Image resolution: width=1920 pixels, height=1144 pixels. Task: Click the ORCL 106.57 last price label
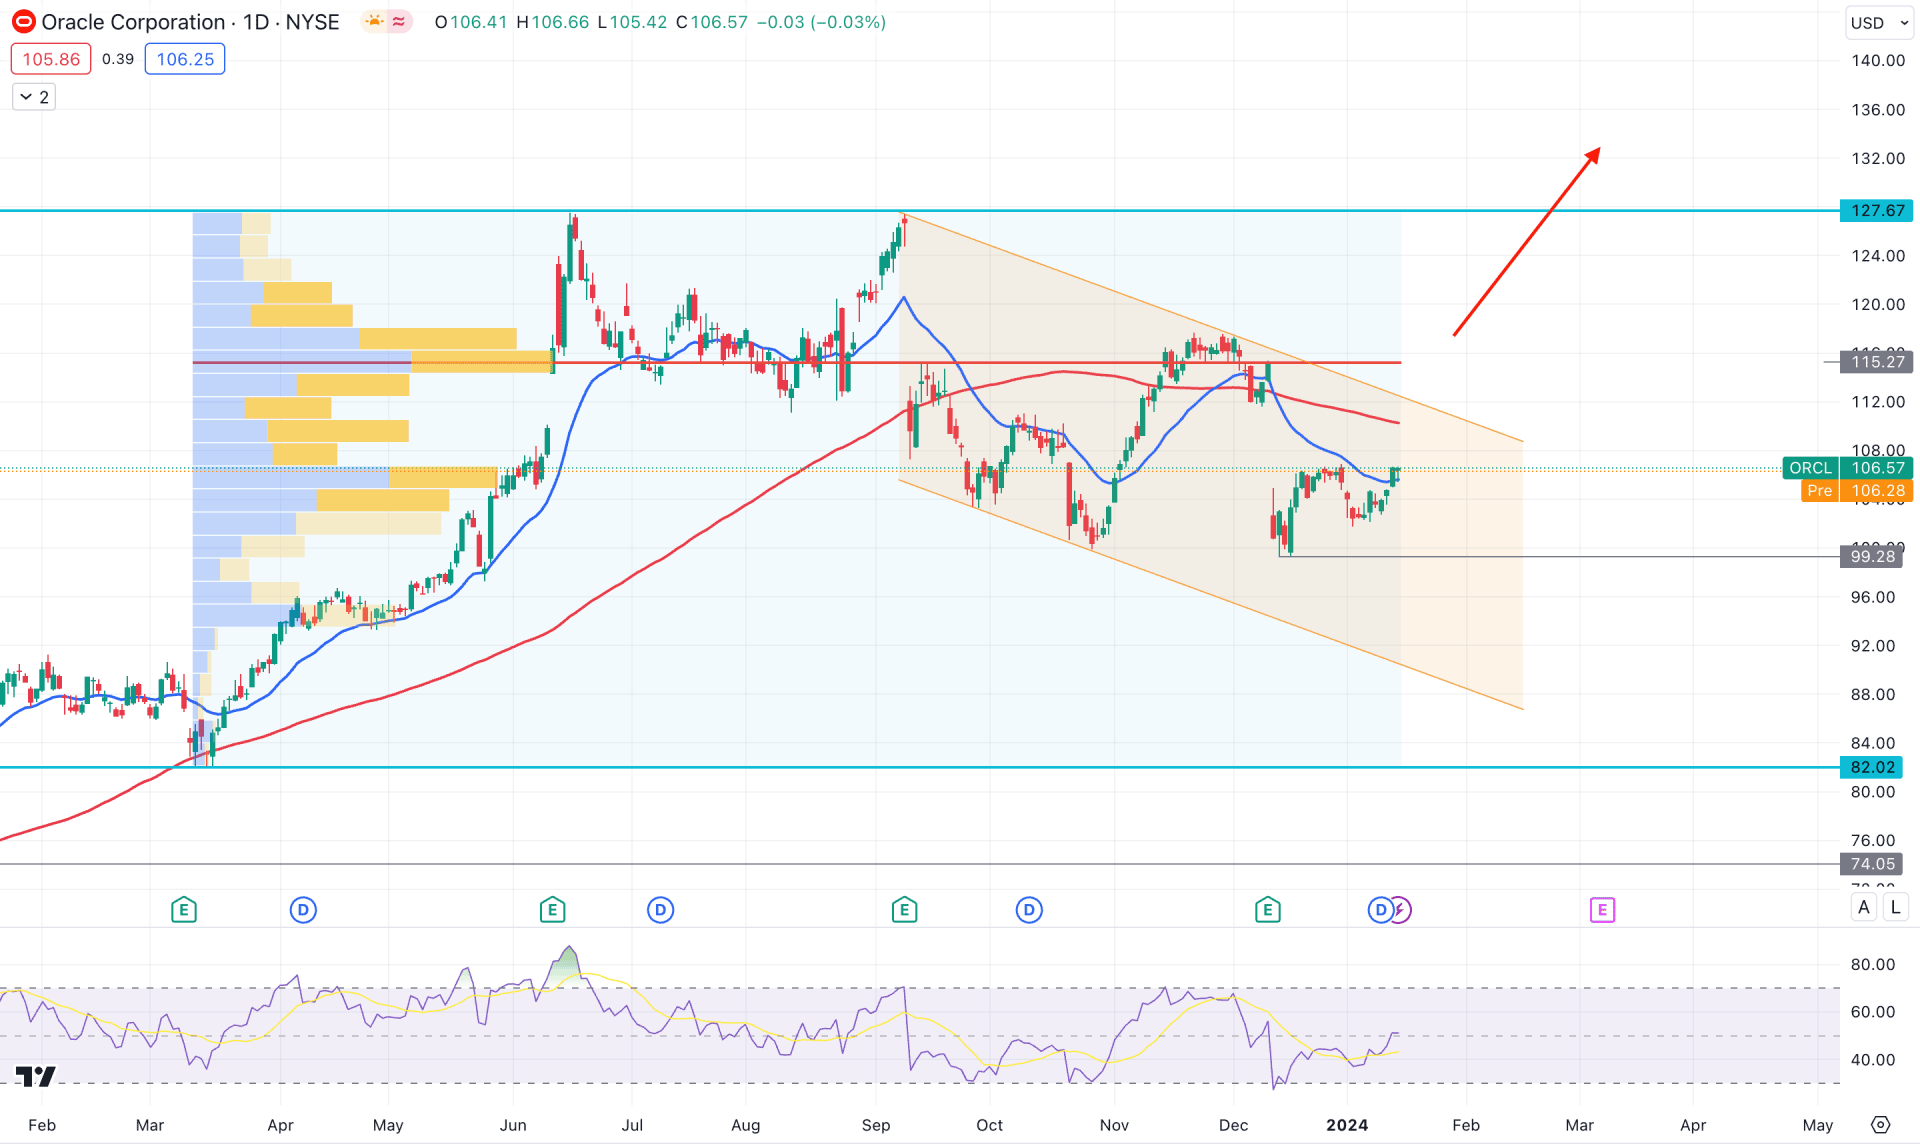pos(1847,468)
